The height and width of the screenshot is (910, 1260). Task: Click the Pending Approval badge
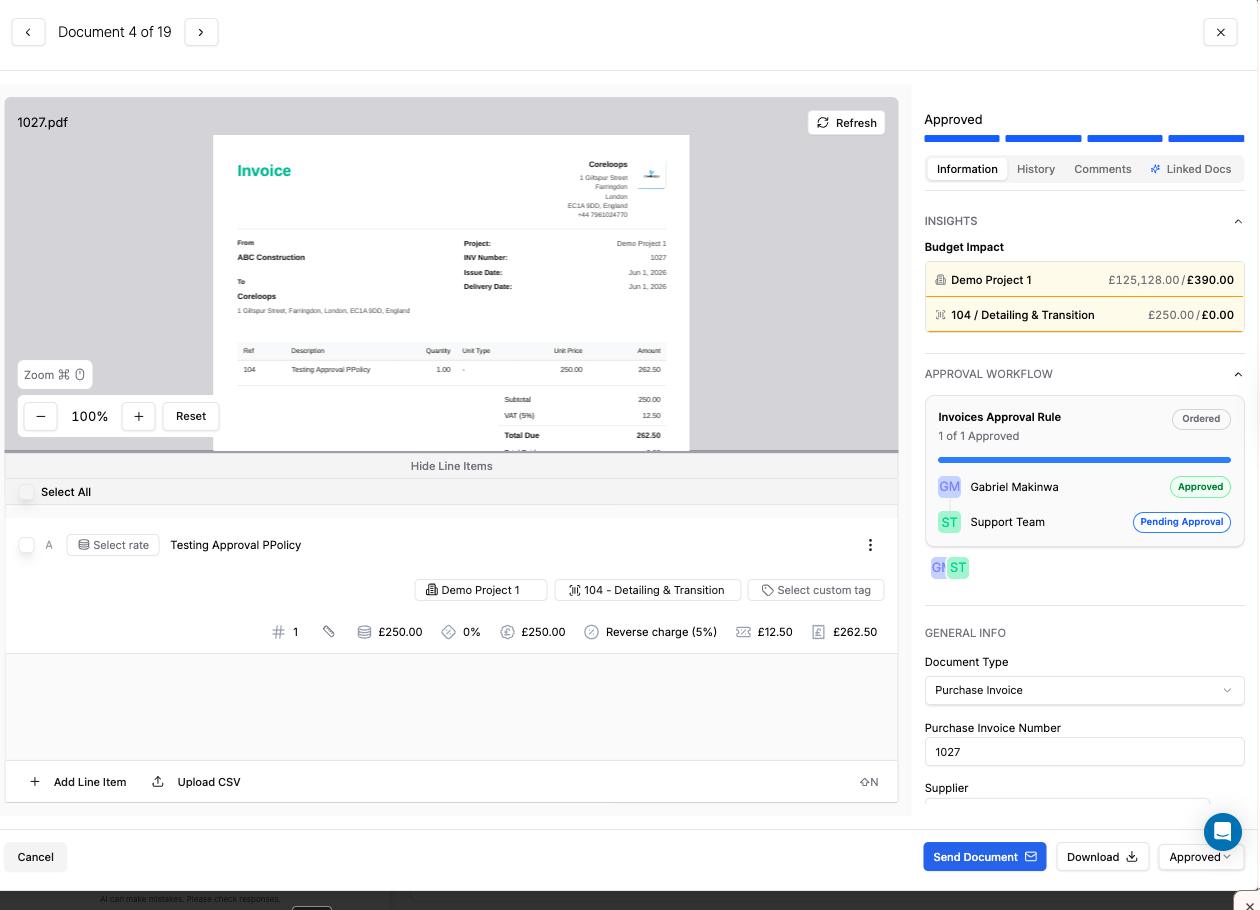point(1182,522)
